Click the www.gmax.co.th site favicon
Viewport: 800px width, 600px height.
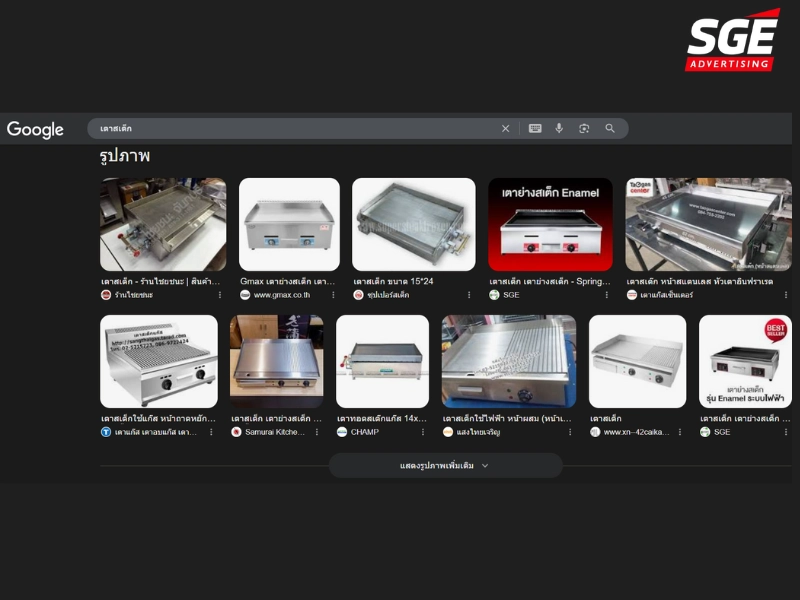pyautogui.click(x=245, y=295)
